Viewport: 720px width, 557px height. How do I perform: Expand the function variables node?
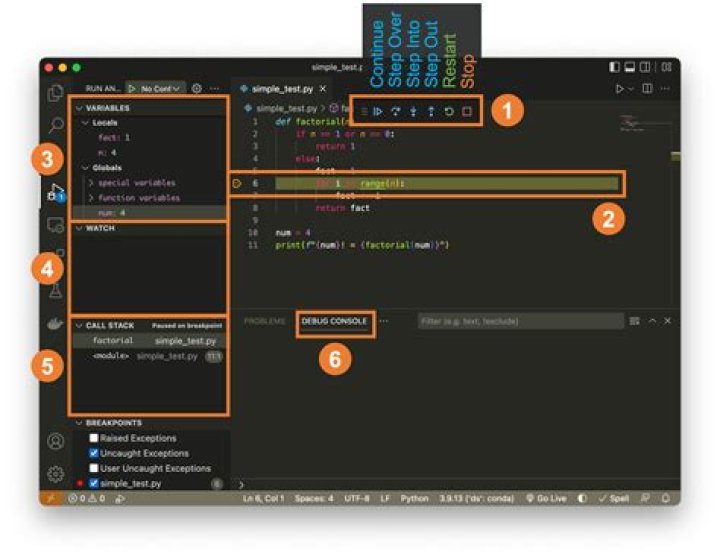pyautogui.click(x=91, y=197)
